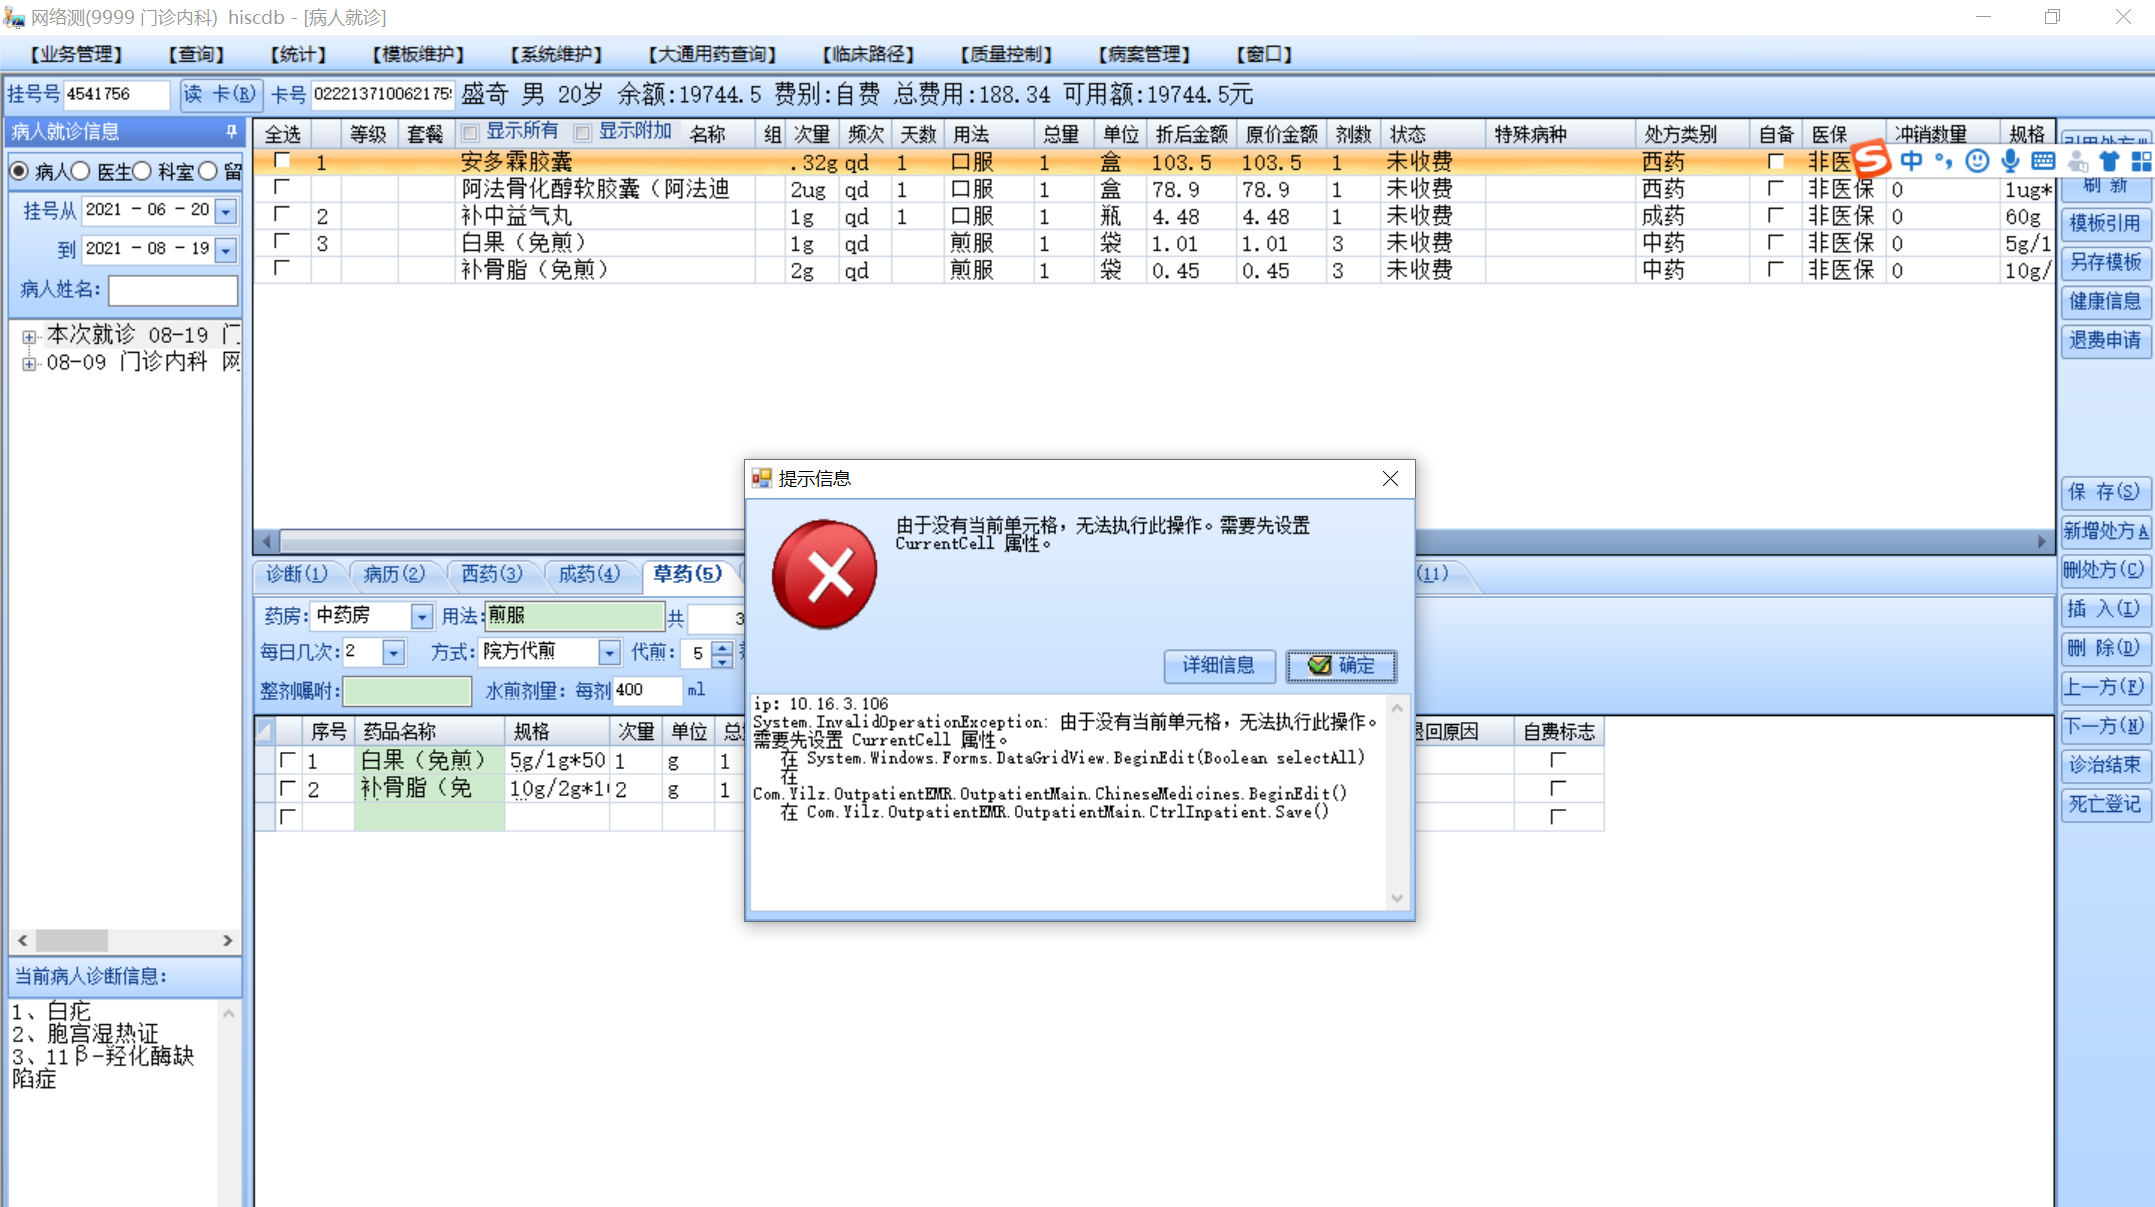Viewport: 2155px width, 1207px height.
Task: Click the Sogou voice input microphone
Action: [x=2010, y=161]
